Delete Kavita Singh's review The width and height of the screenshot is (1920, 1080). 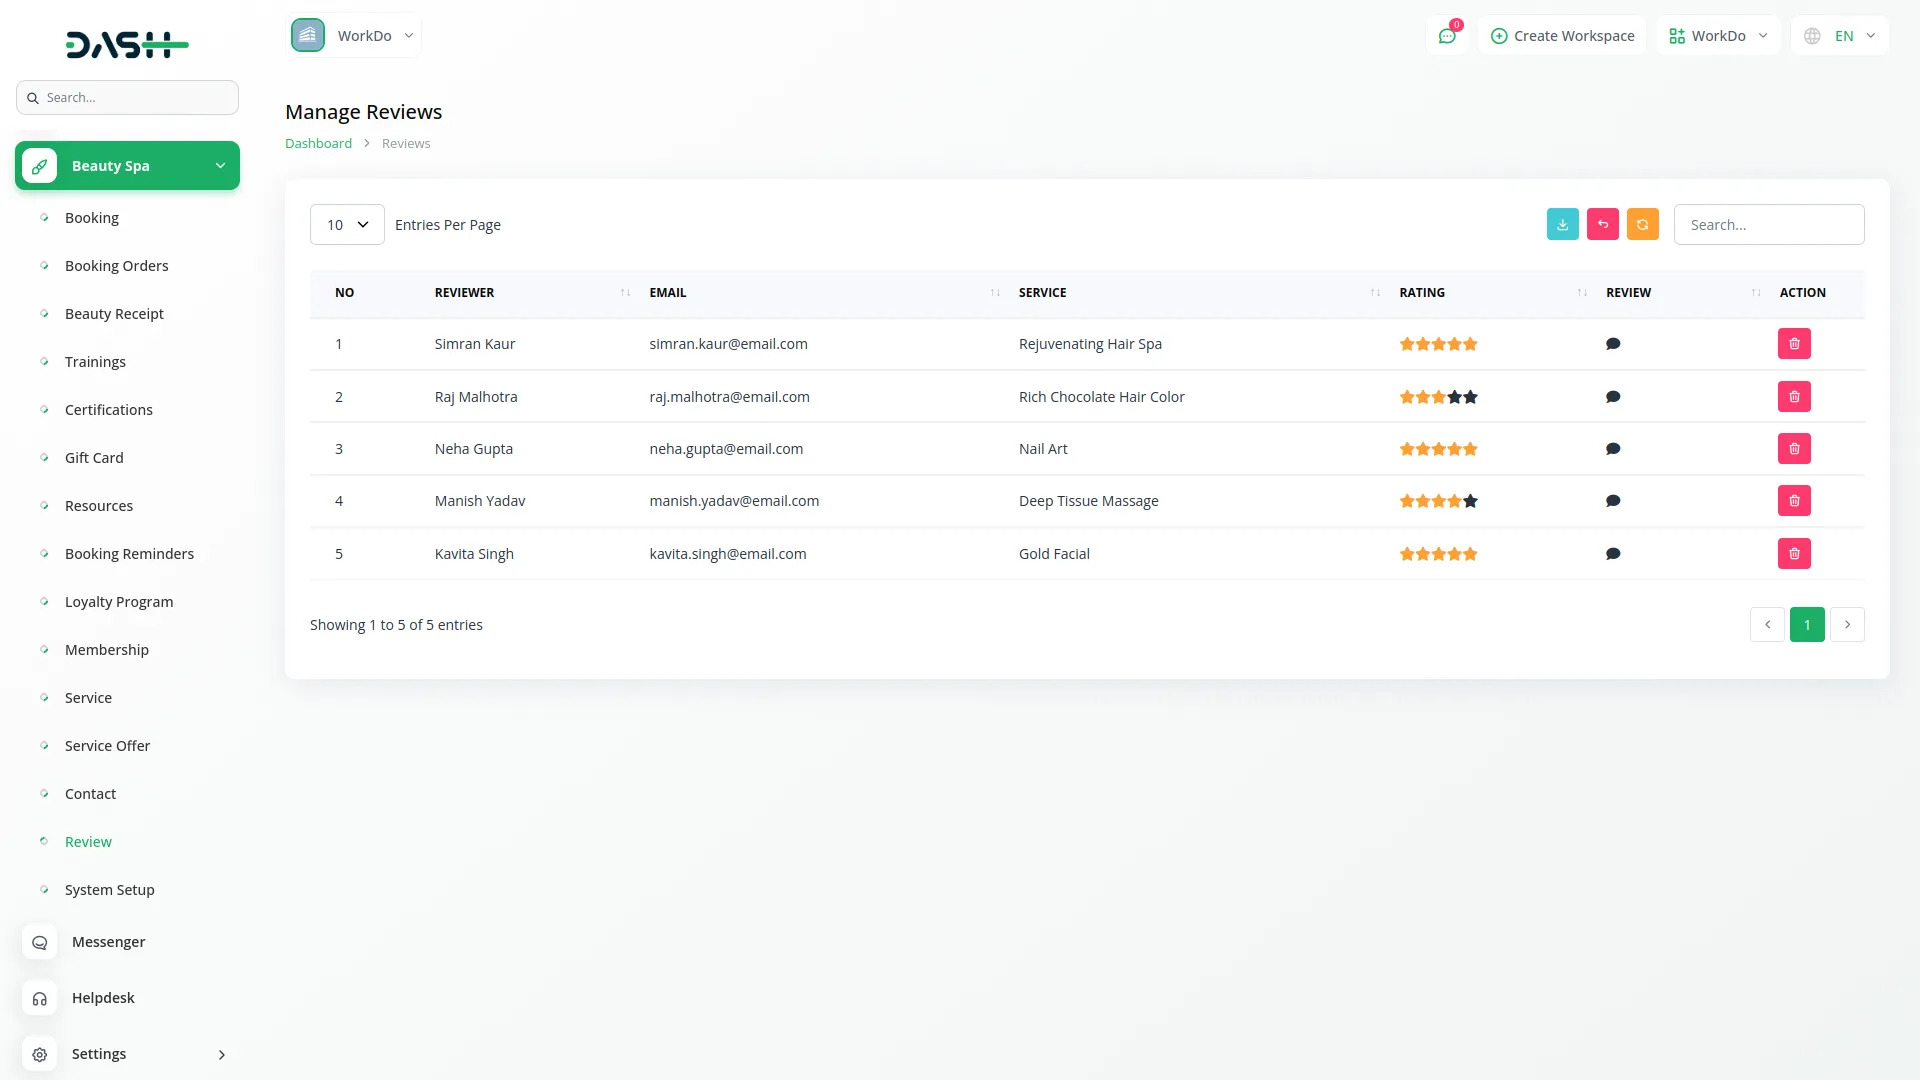point(1794,554)
